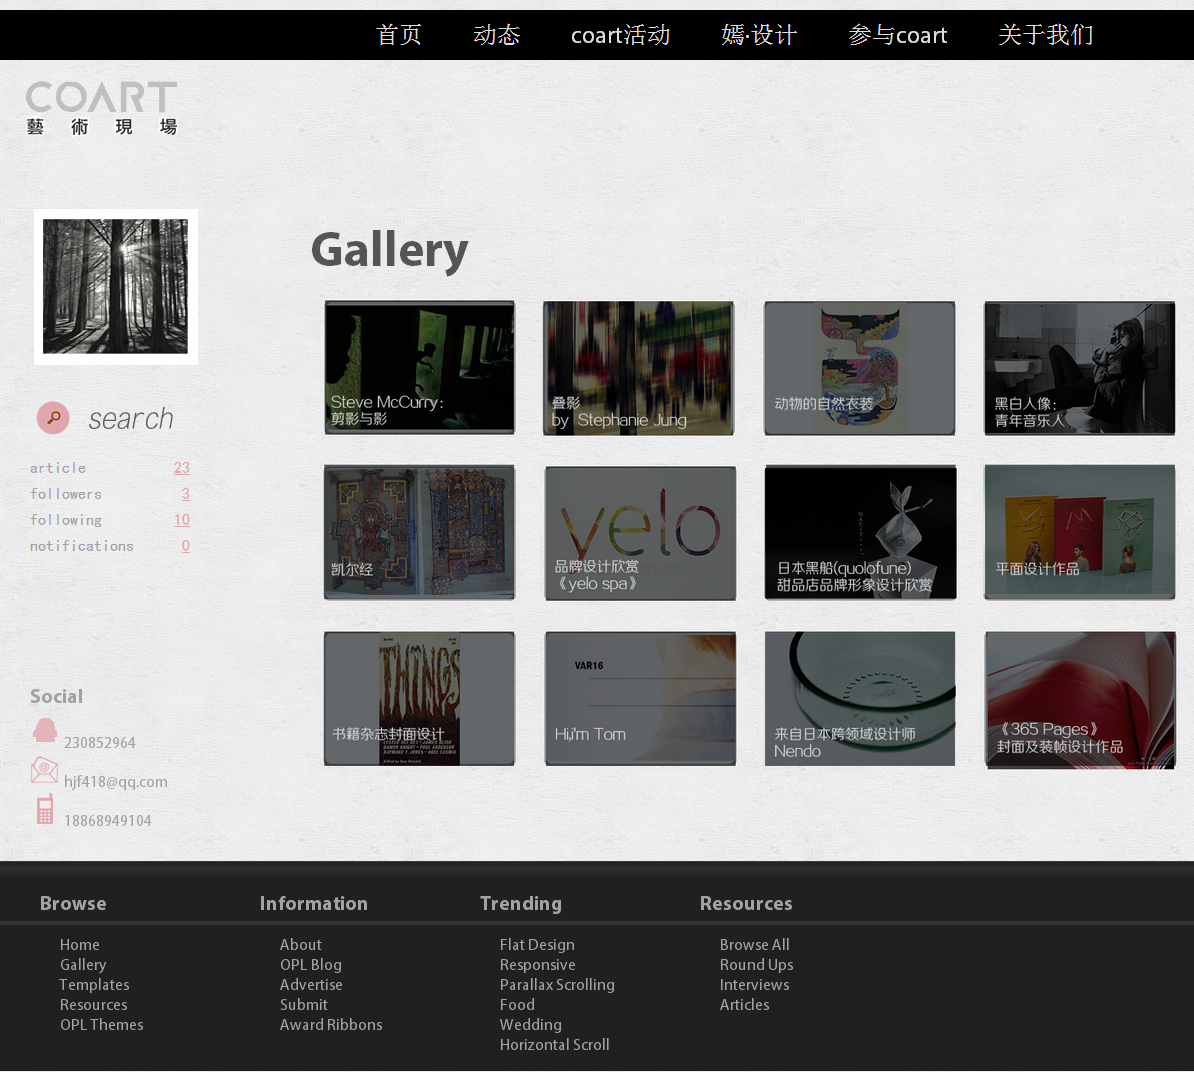1194x1072 pixels.
Task: Click Gallery link in footer
Action: coord(83,965)
